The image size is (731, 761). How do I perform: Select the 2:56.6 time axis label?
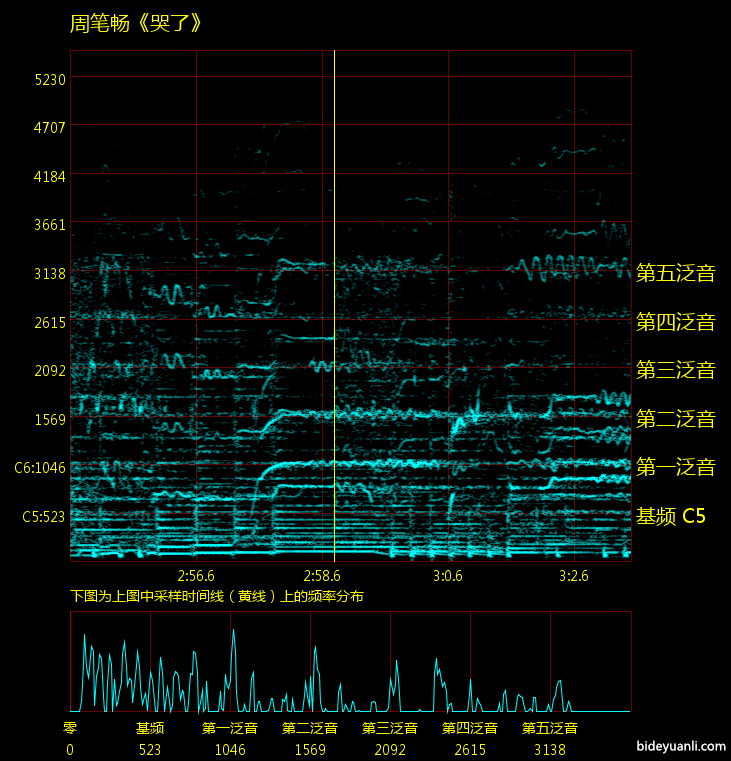click(196, 576)
